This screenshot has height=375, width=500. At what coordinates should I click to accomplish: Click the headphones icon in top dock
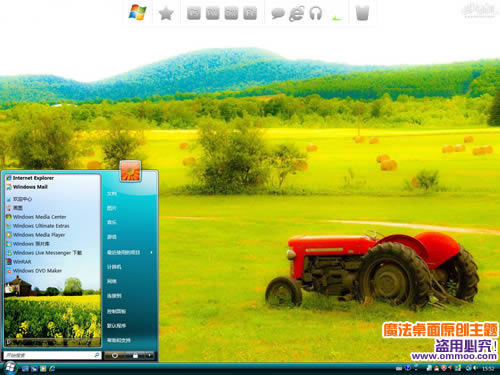(315, 14)
